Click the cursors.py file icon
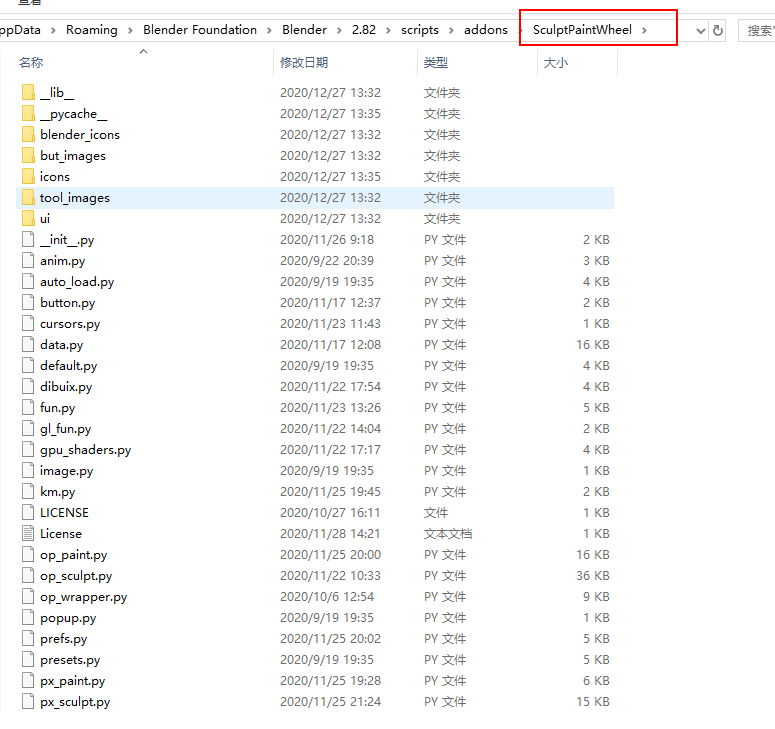Viewport: 775px width, 729px height. click(28, 323)
